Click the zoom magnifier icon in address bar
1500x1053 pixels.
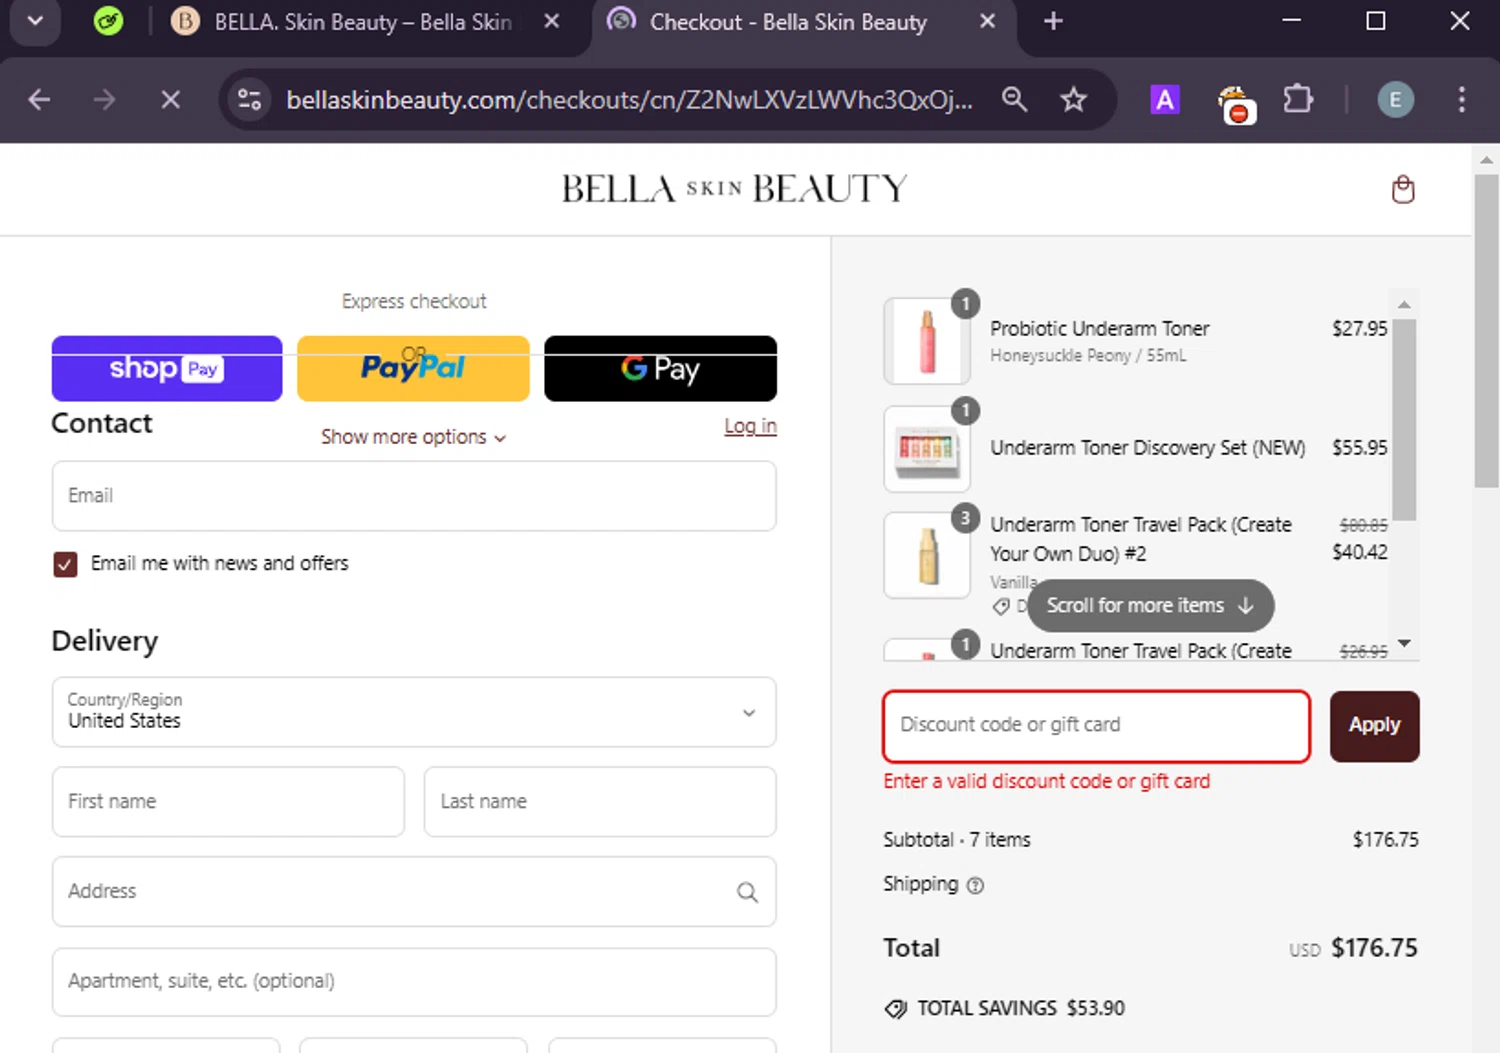coord(1014,99)
